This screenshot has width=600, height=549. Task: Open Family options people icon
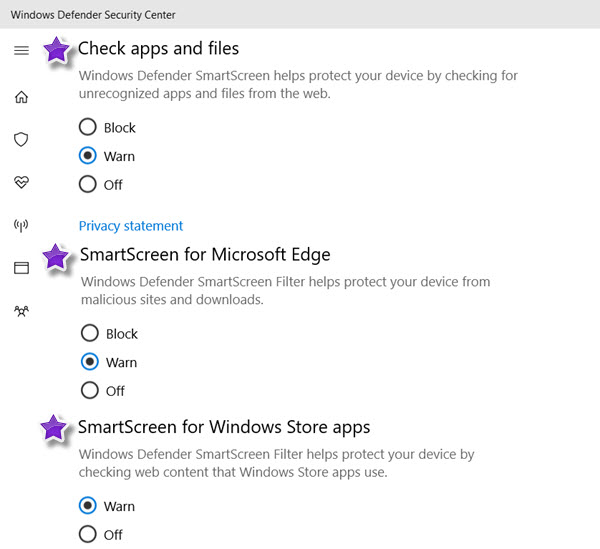(21, 311)
